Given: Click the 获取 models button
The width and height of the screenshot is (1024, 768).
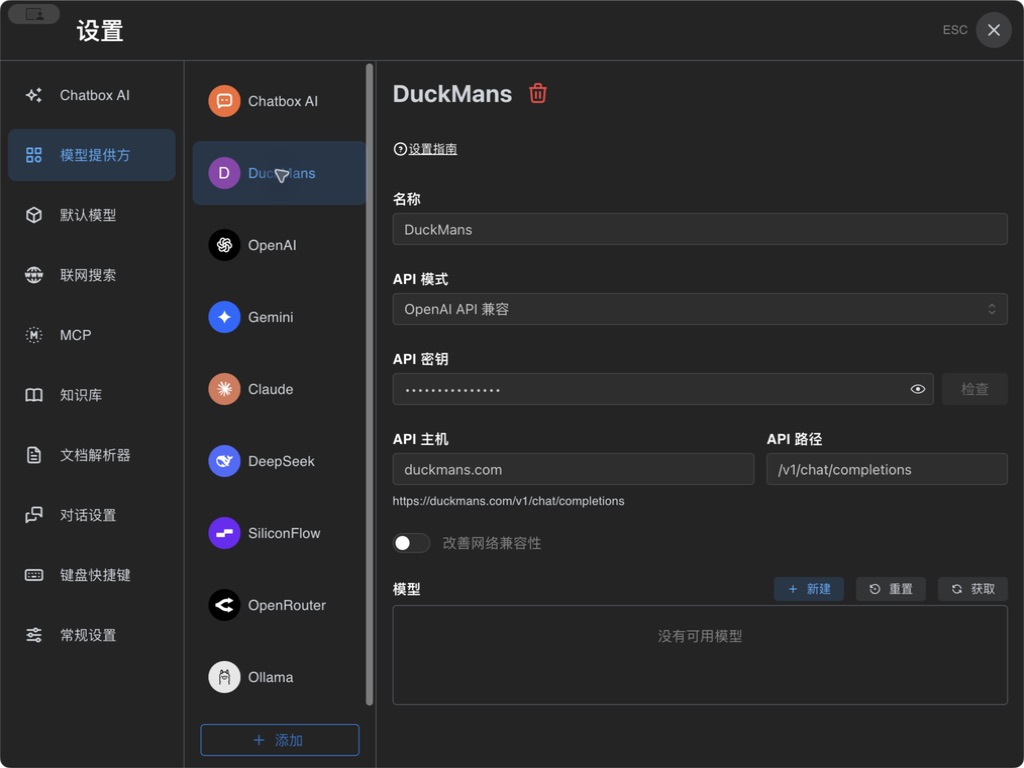Looking at the screenshot, I should pyautogui.click(x=973, y=589).
